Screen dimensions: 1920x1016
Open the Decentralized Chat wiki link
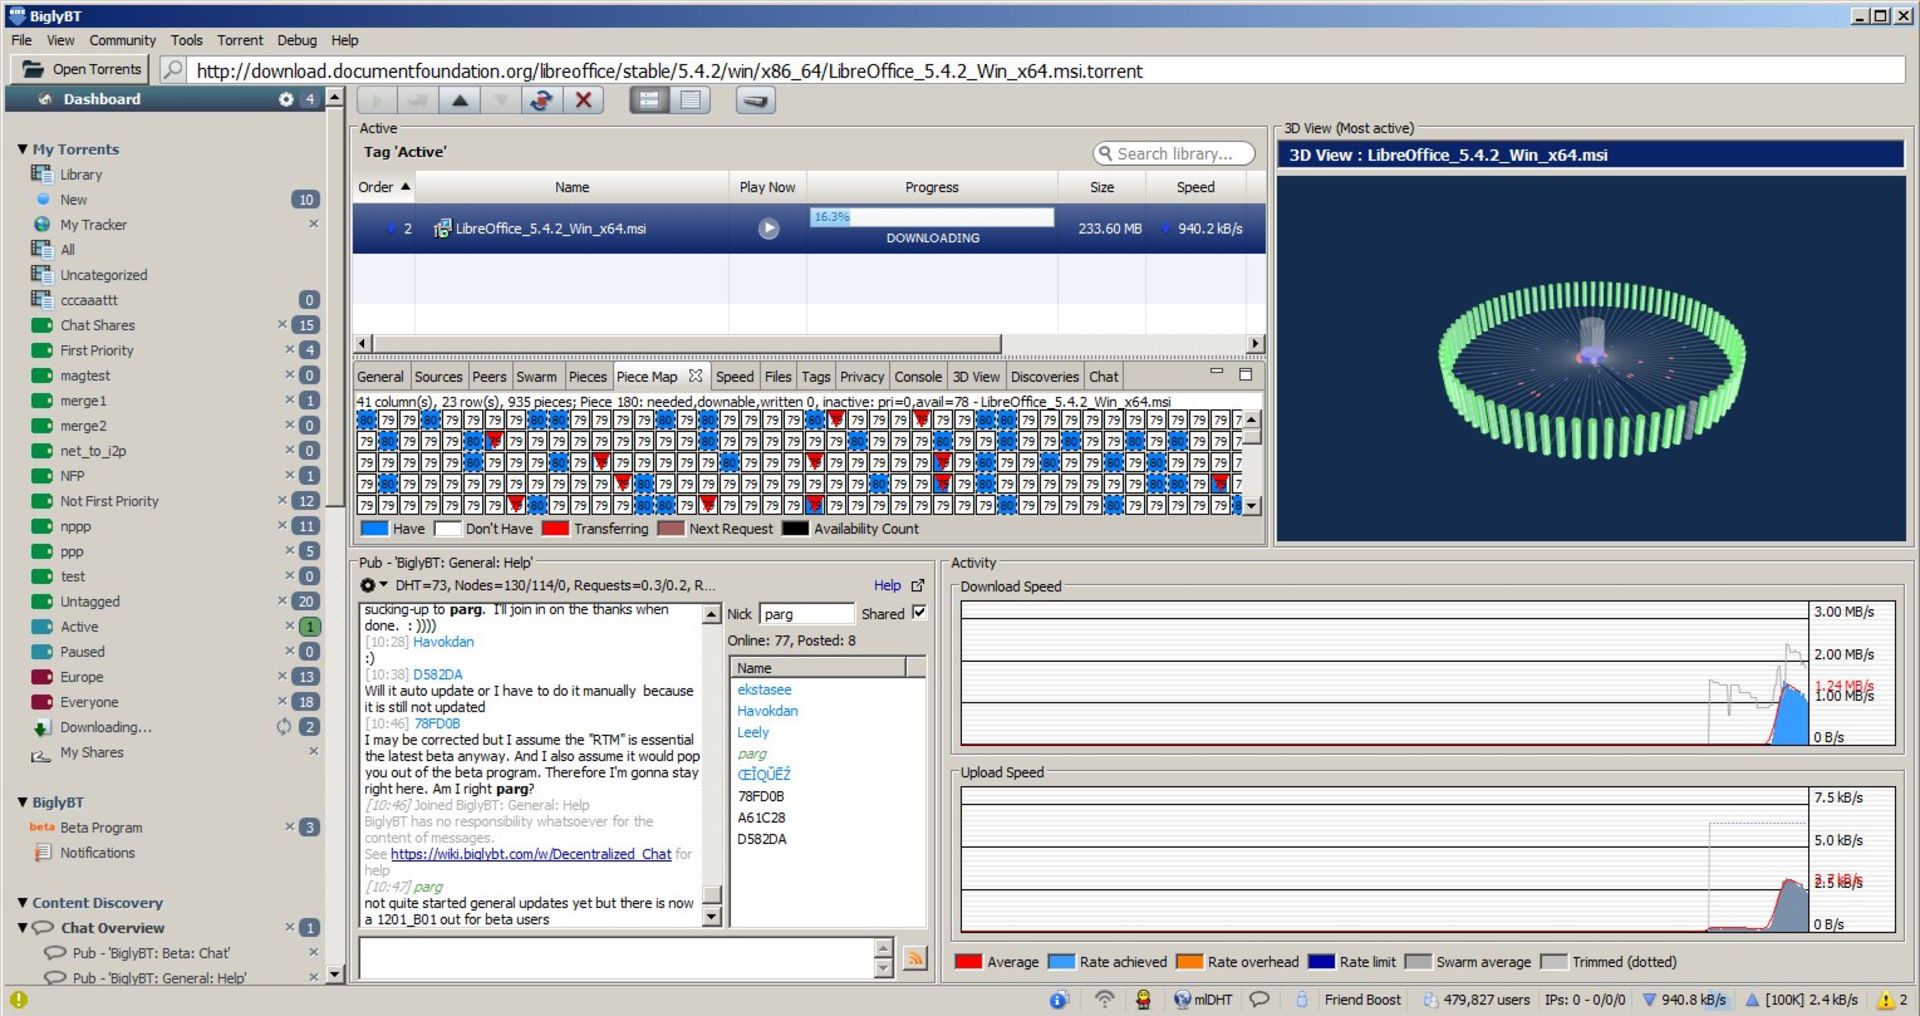pos(530,854)
